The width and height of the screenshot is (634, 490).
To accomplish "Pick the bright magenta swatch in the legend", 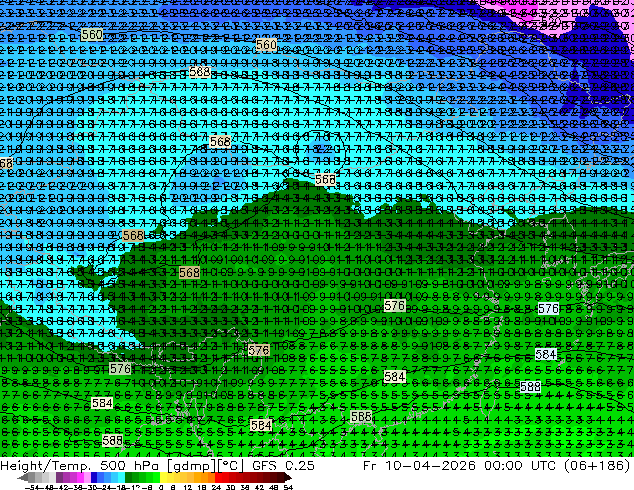I will coord(80,477).
